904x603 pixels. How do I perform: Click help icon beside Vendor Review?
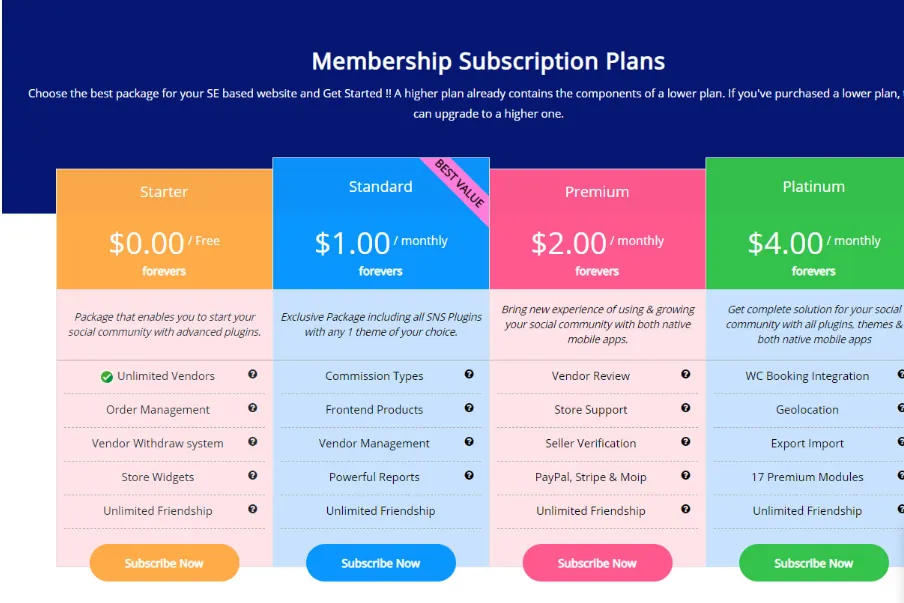point(685,374)
